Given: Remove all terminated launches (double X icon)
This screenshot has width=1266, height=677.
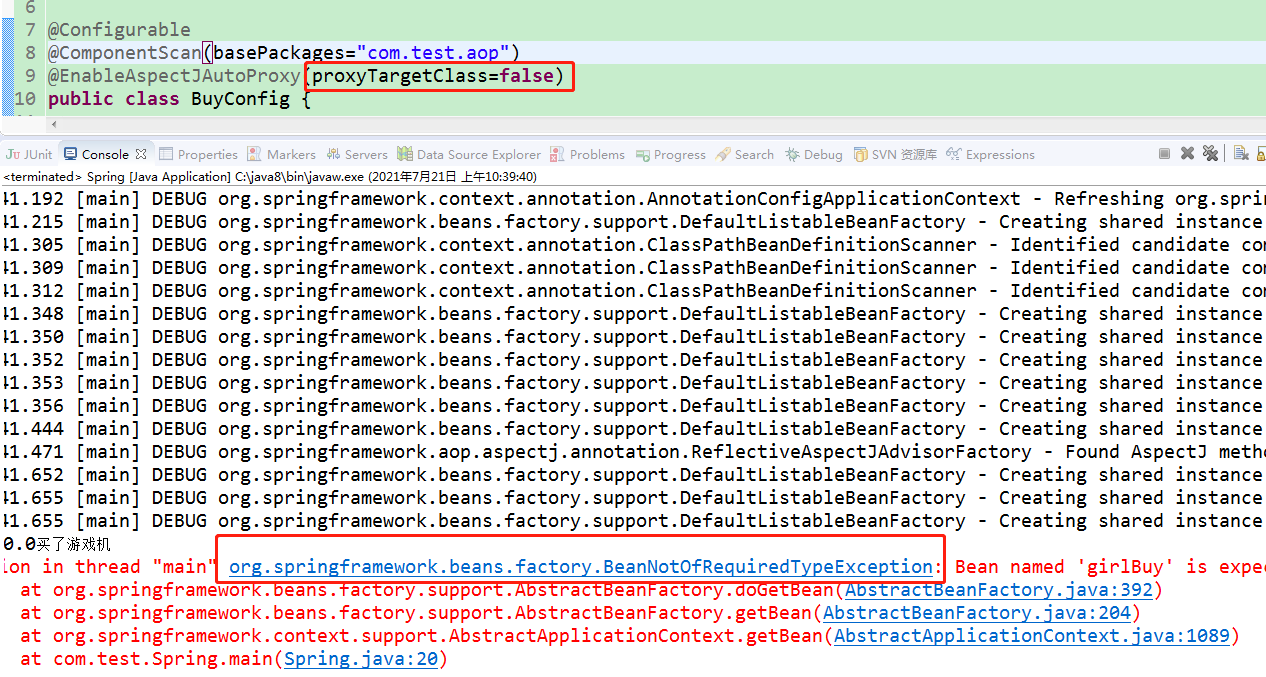Looking at the screenshot, I should pyautogui.click(x=1210, y=154).
